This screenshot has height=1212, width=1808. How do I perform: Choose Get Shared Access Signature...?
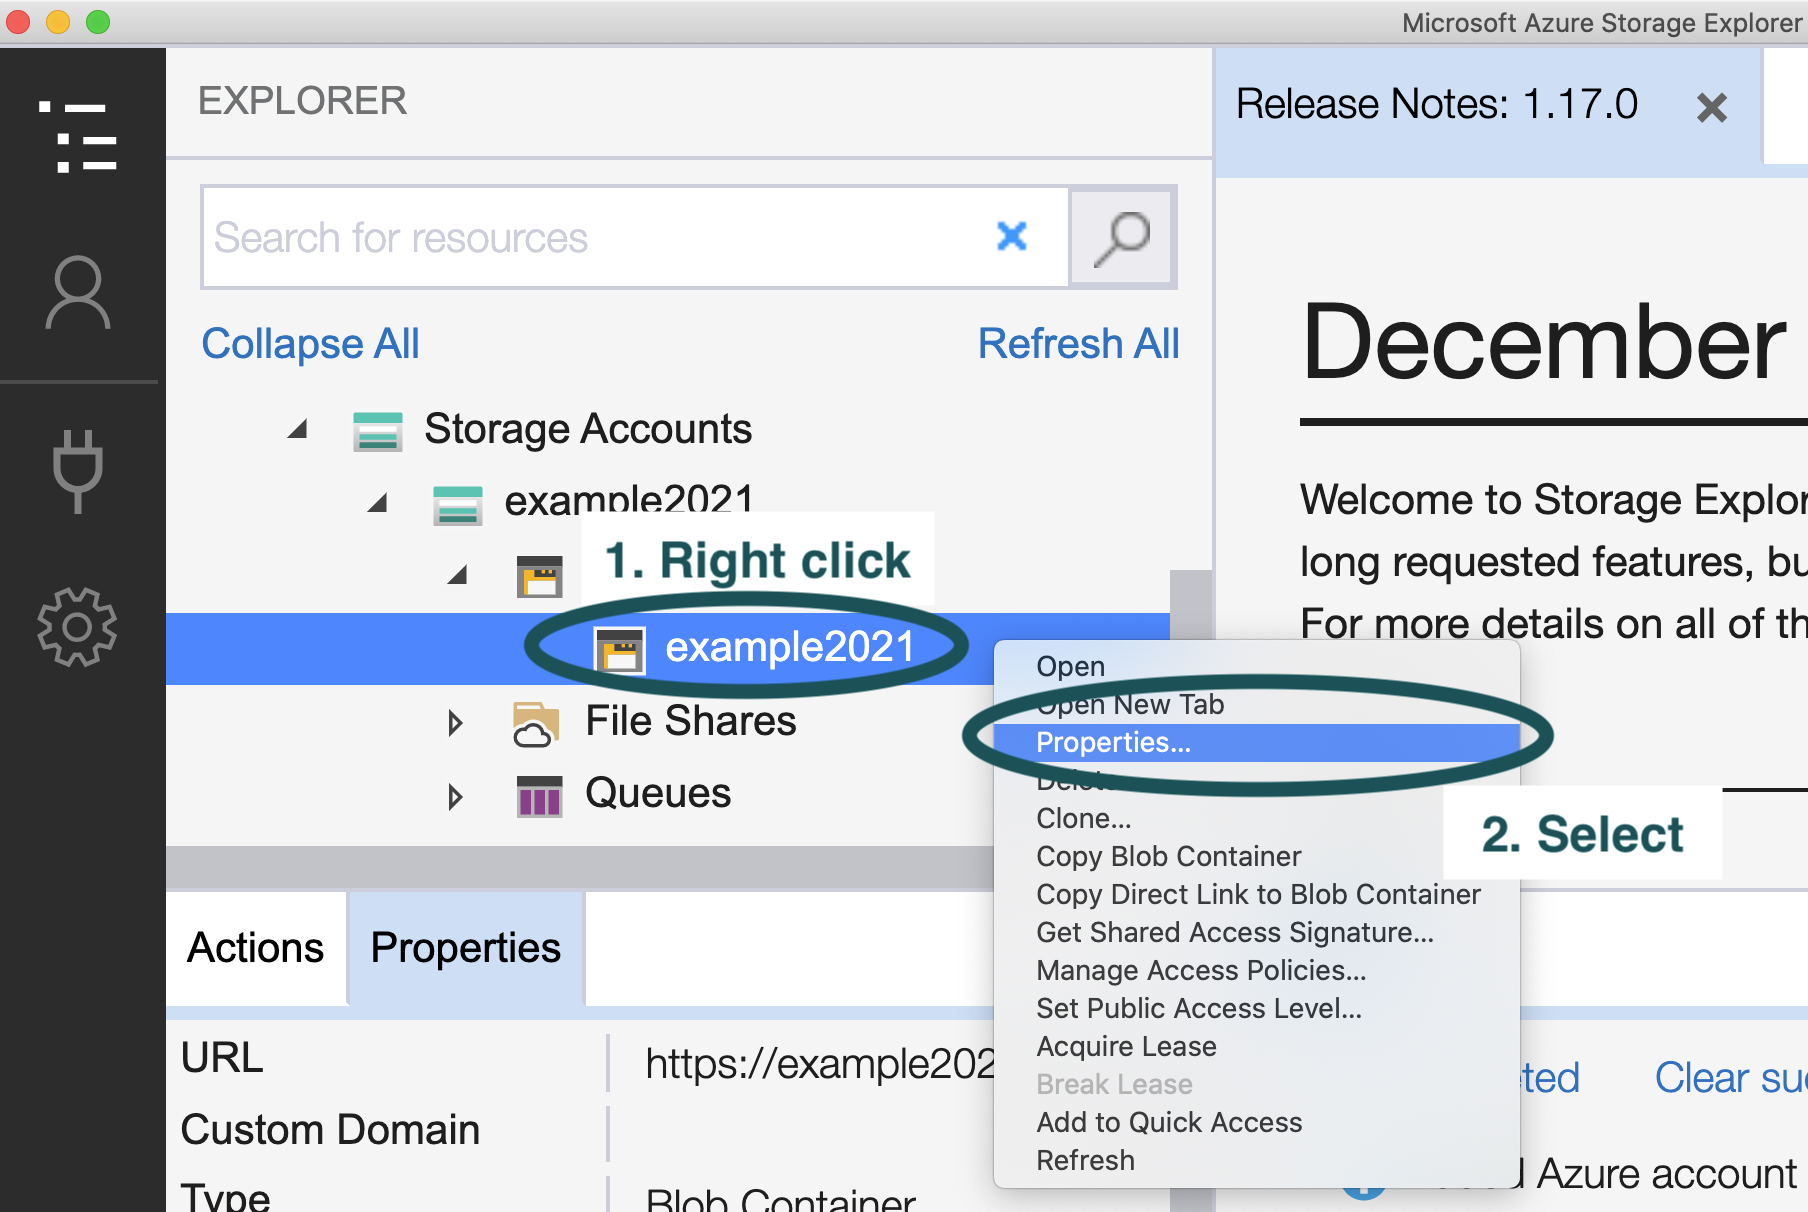click(1235, 933)
